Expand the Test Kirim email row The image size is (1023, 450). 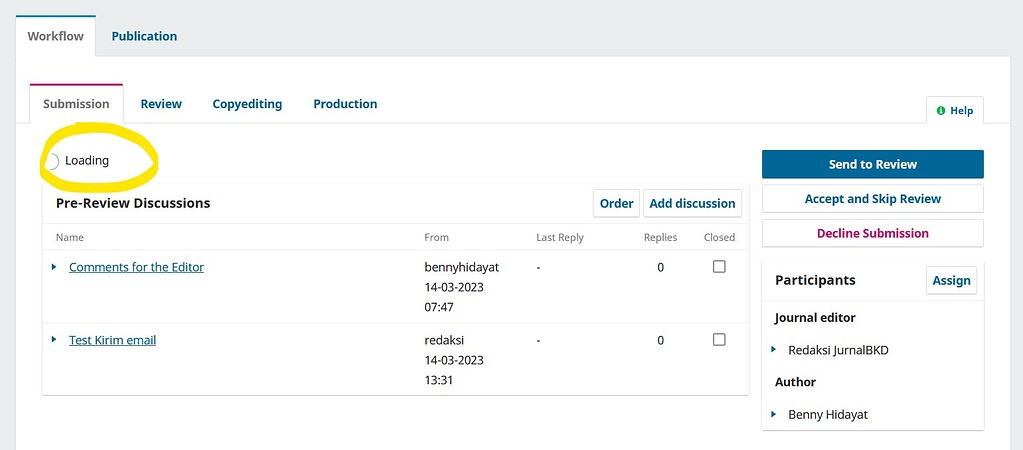point(54,340)
